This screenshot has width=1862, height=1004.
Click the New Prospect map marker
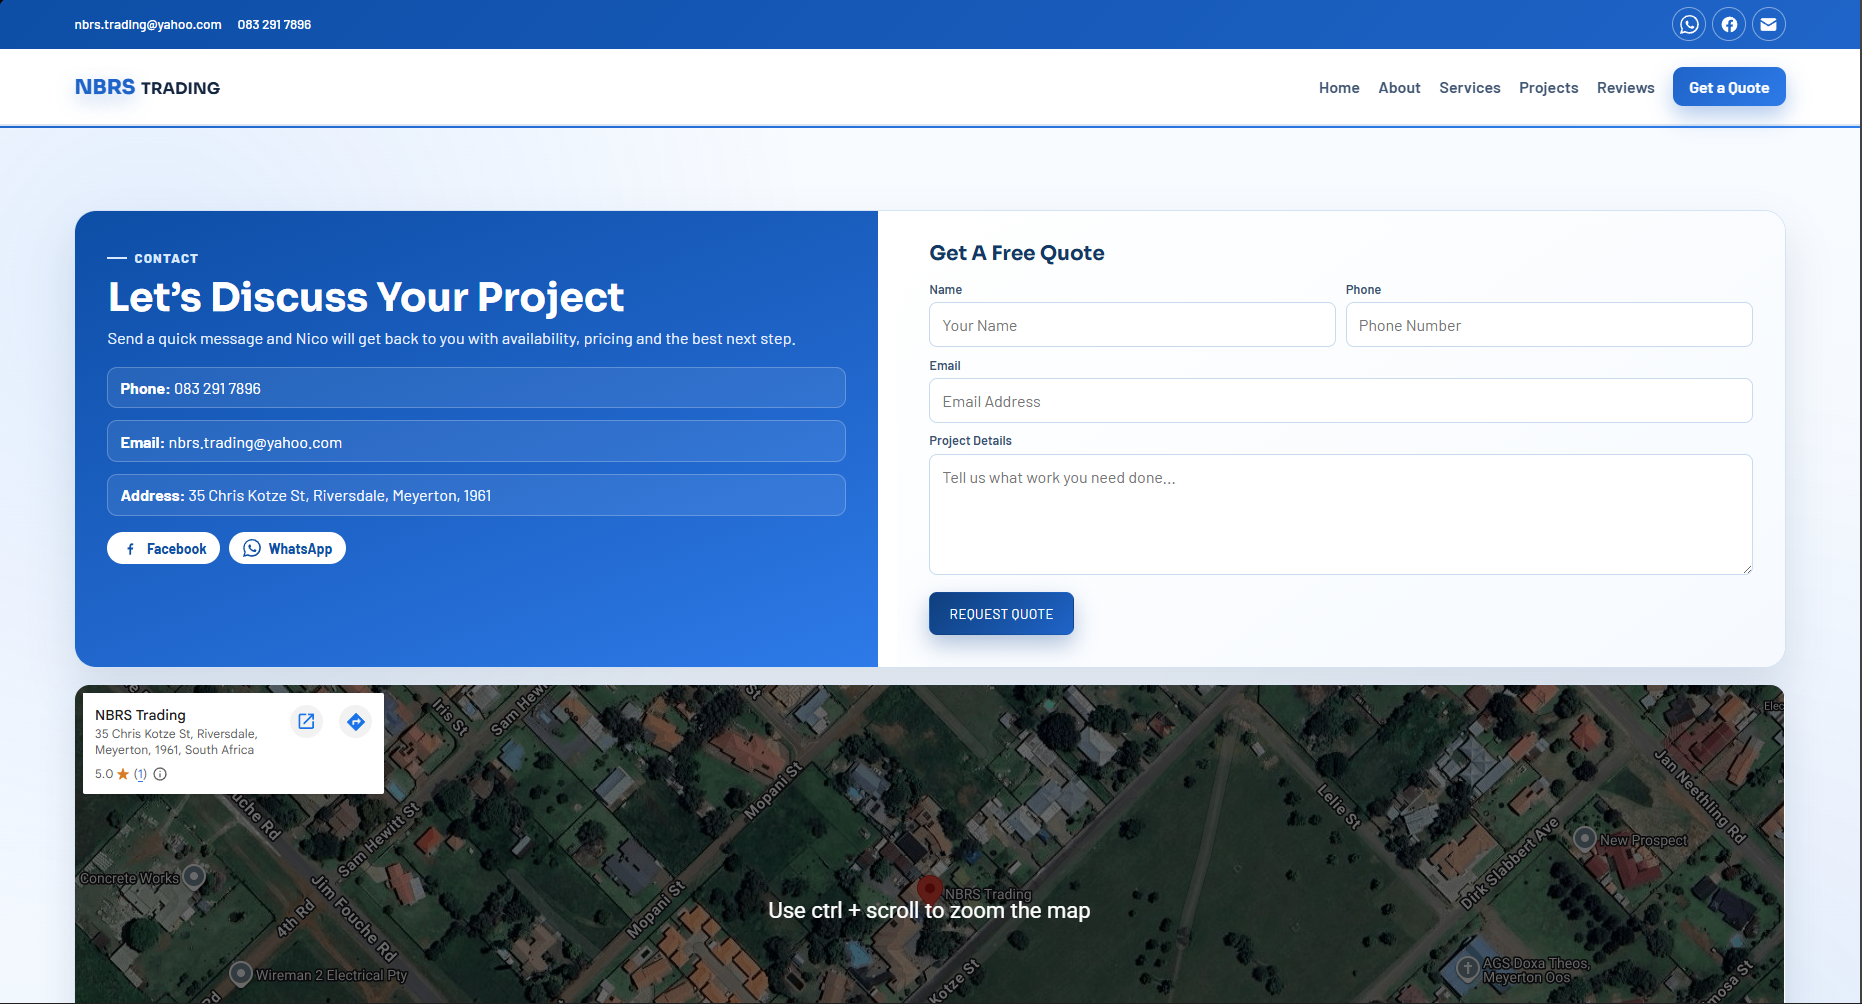click(x=1585, y=838)
